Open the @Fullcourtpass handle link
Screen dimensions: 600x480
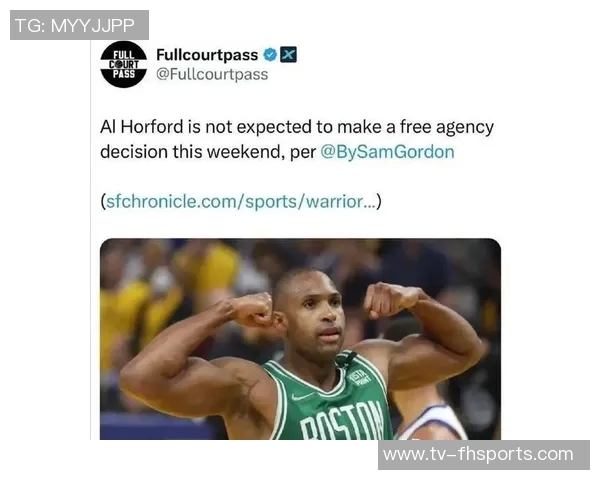[x=212, y=74]
